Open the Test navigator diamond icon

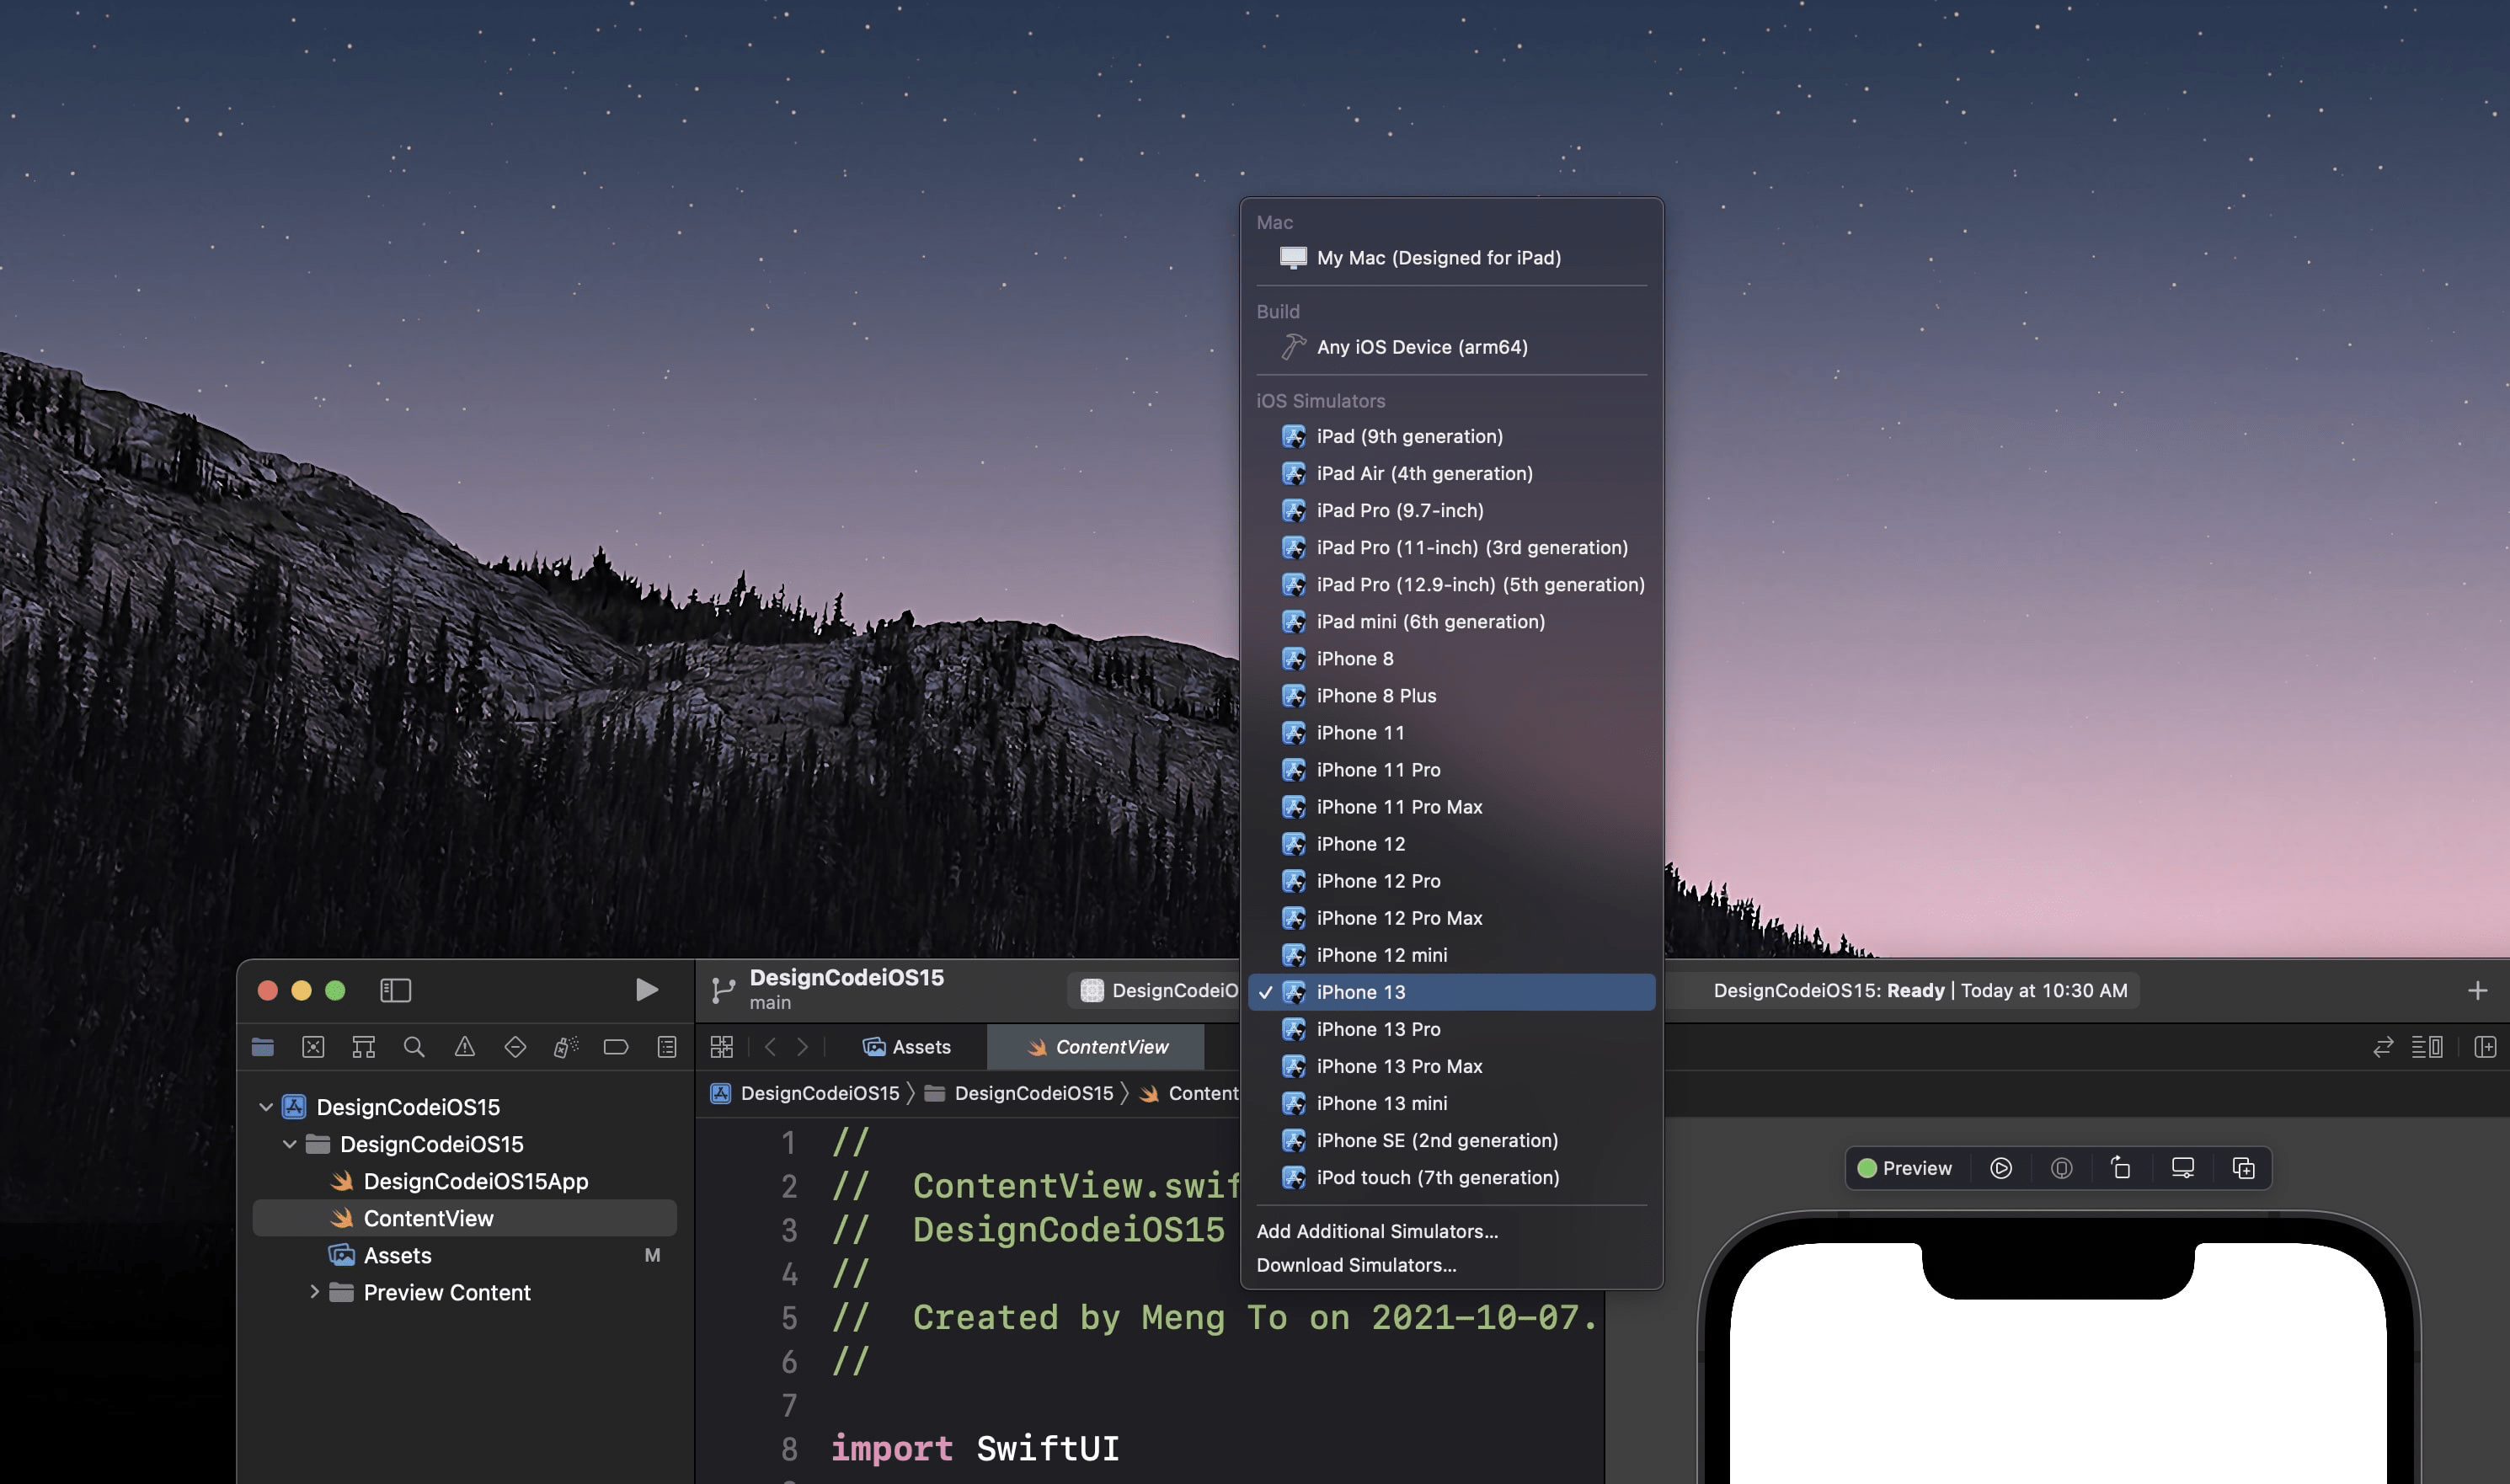coord(515,1047)
